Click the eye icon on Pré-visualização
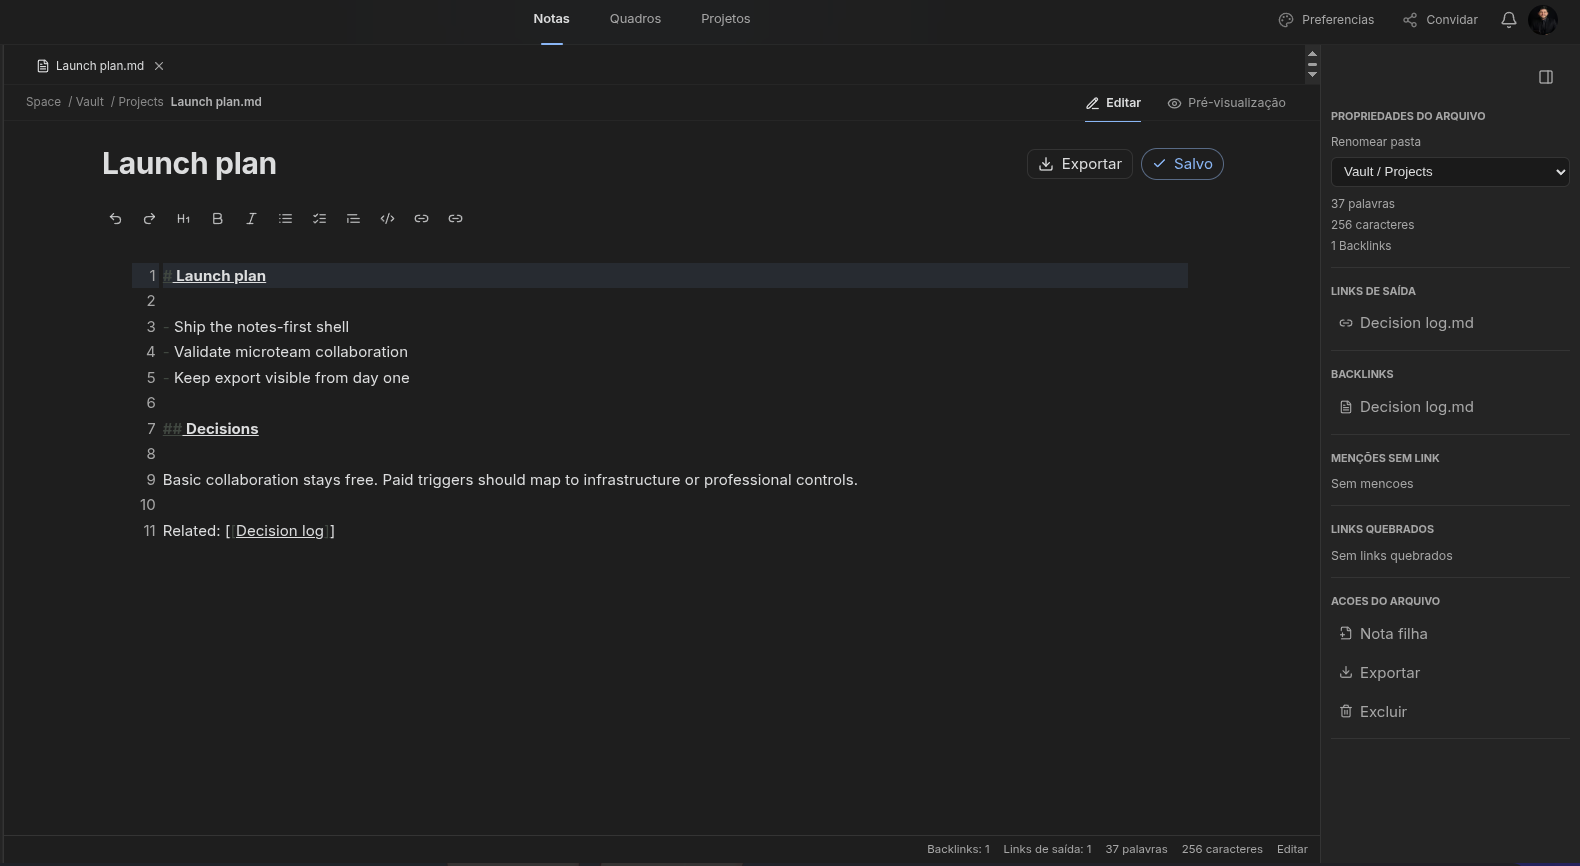The width and height of the screenshot is (1580, 866). 1174,103
